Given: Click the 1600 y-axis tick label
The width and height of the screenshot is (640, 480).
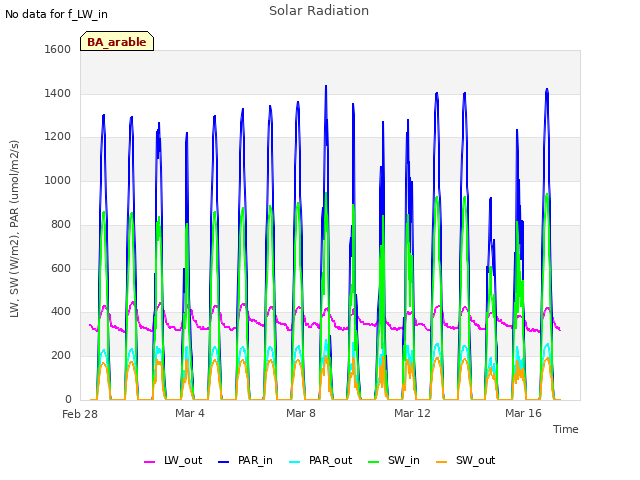Looking at the screenshot, I should tap(58, 49).
